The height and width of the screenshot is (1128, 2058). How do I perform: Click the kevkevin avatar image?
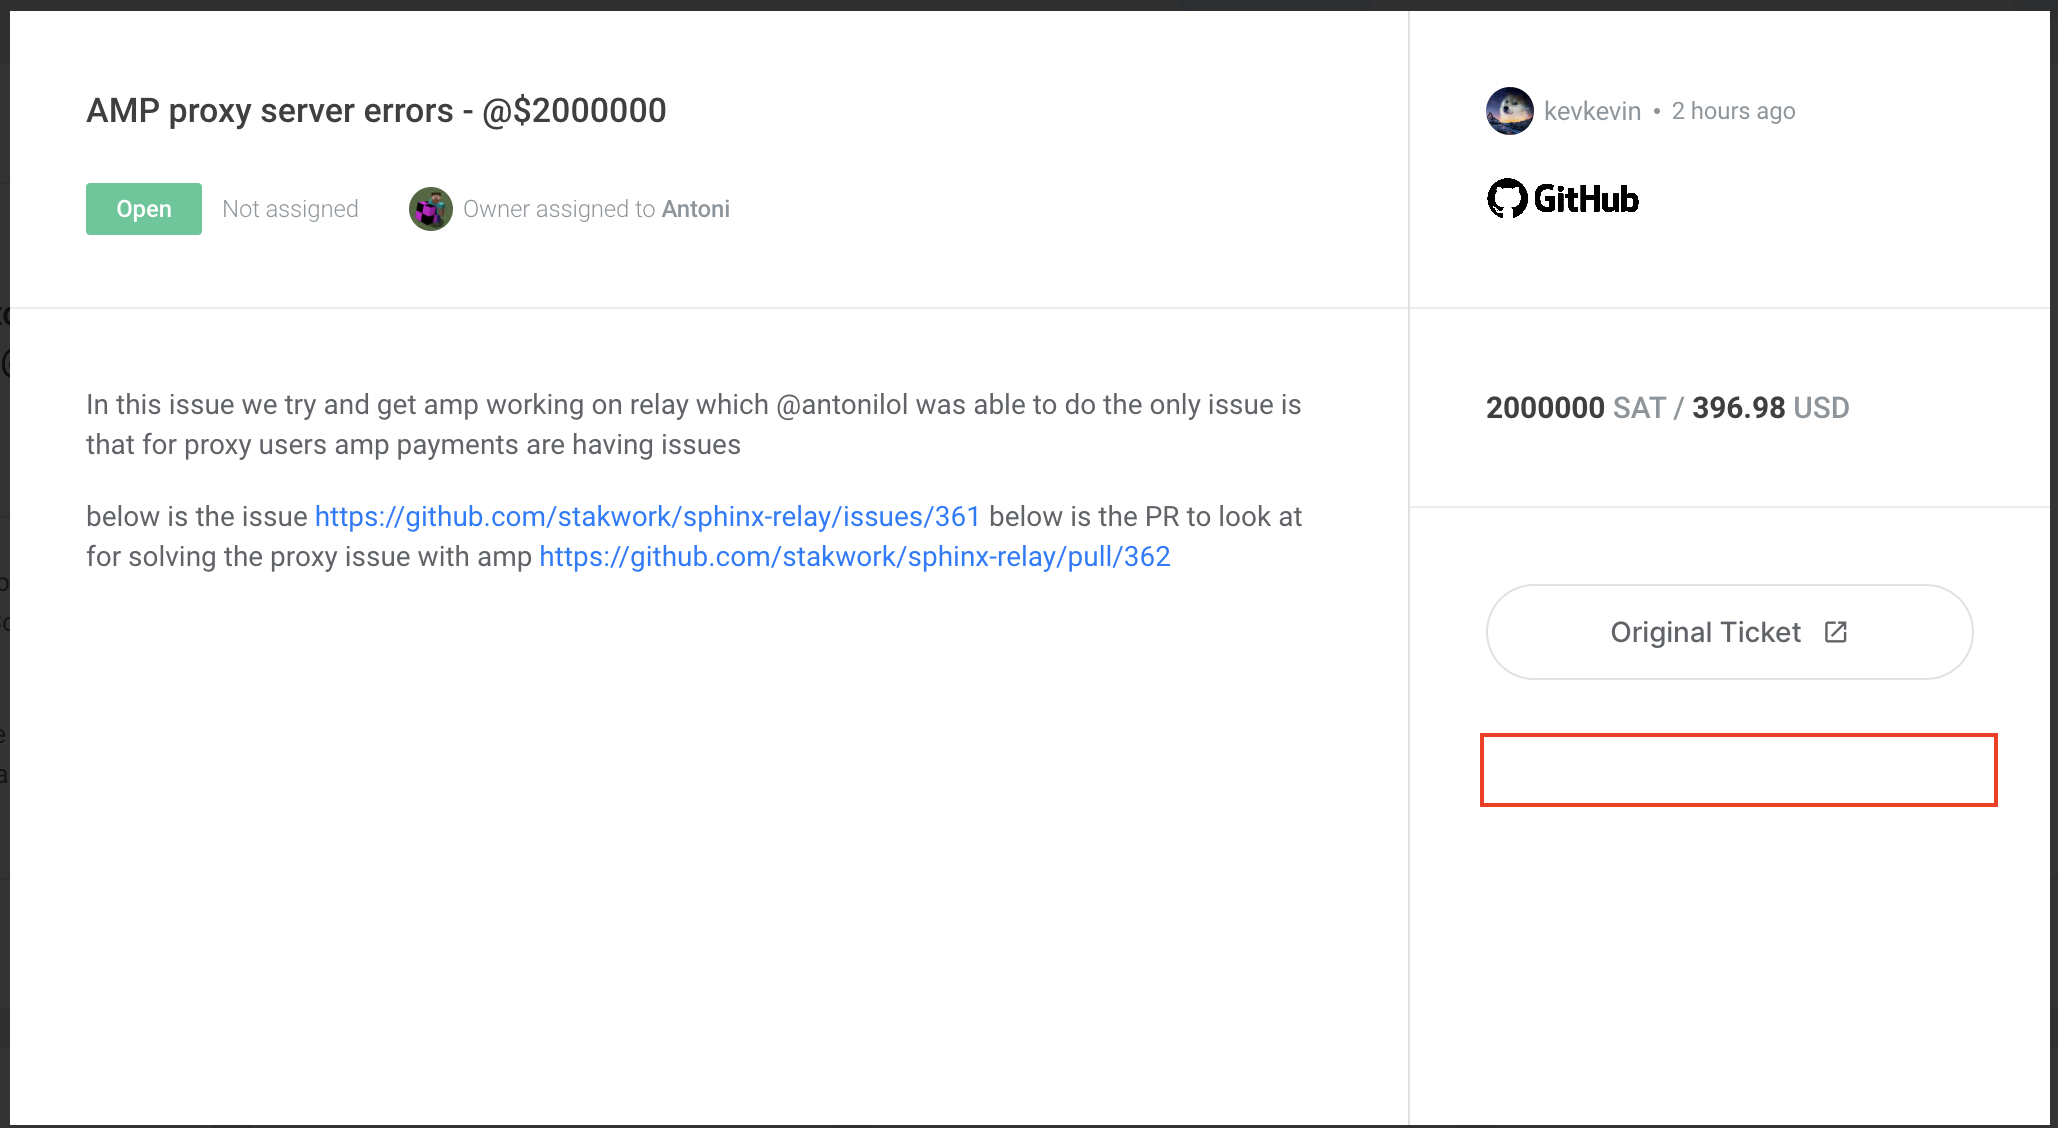click(x=1509, y=111)
